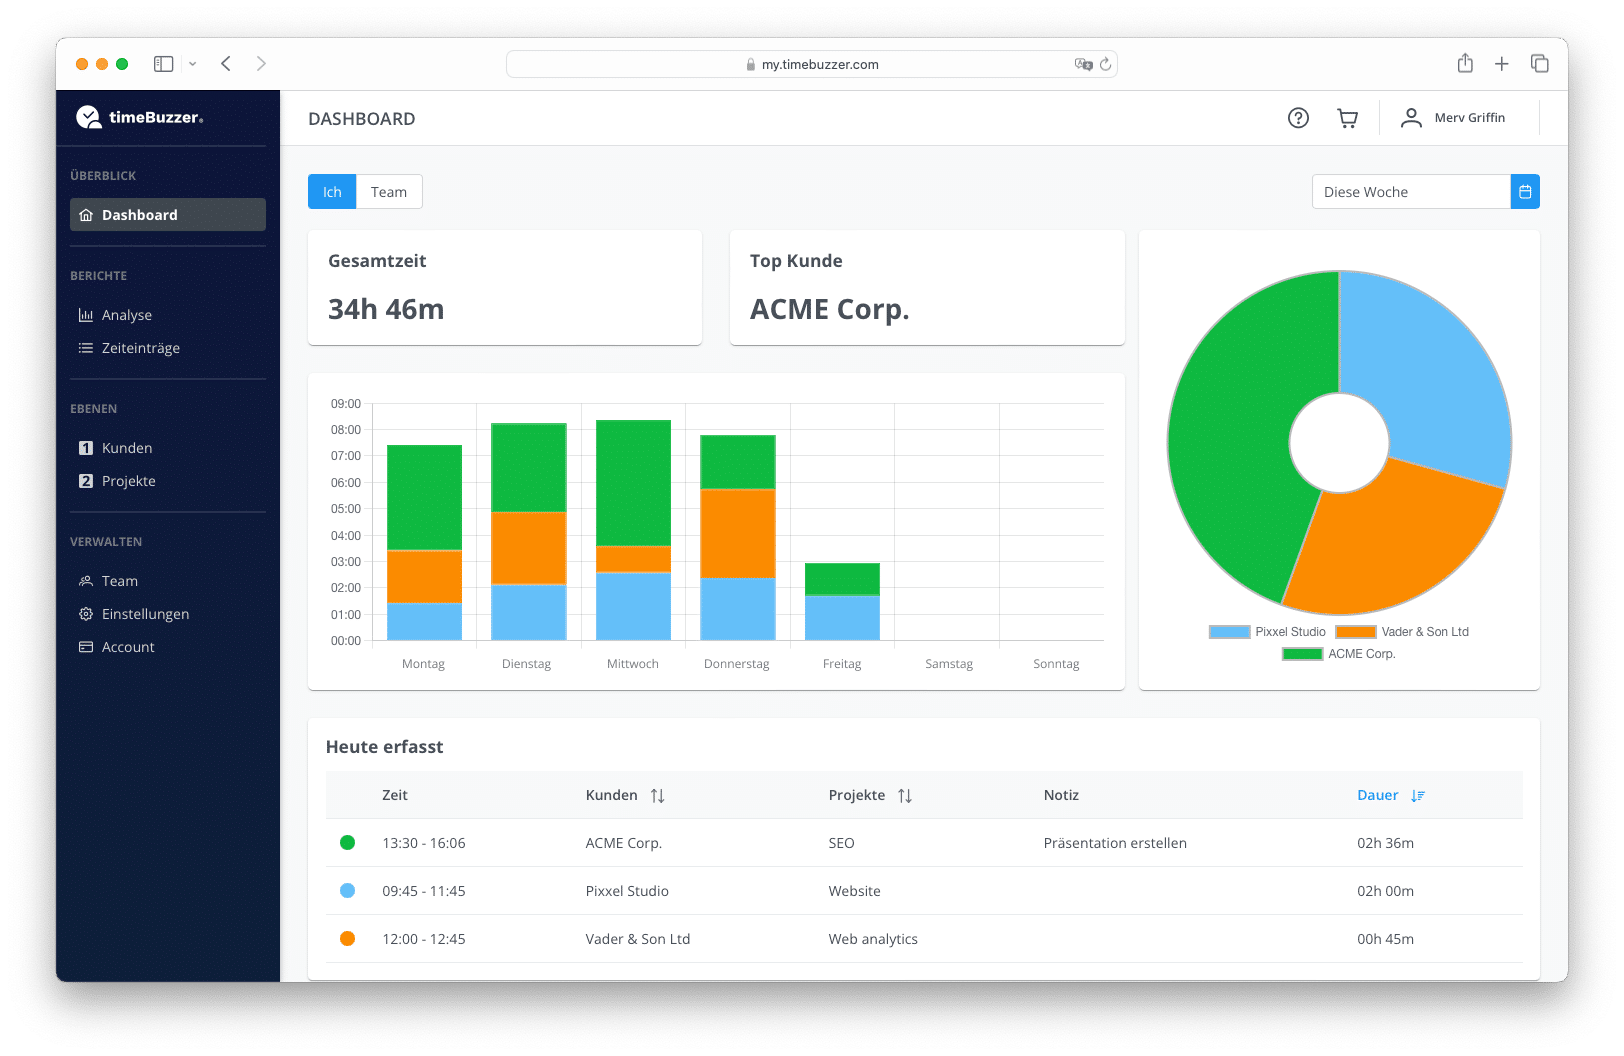Open the Diese Woche date range dropdown

[x=1410, y=192]
